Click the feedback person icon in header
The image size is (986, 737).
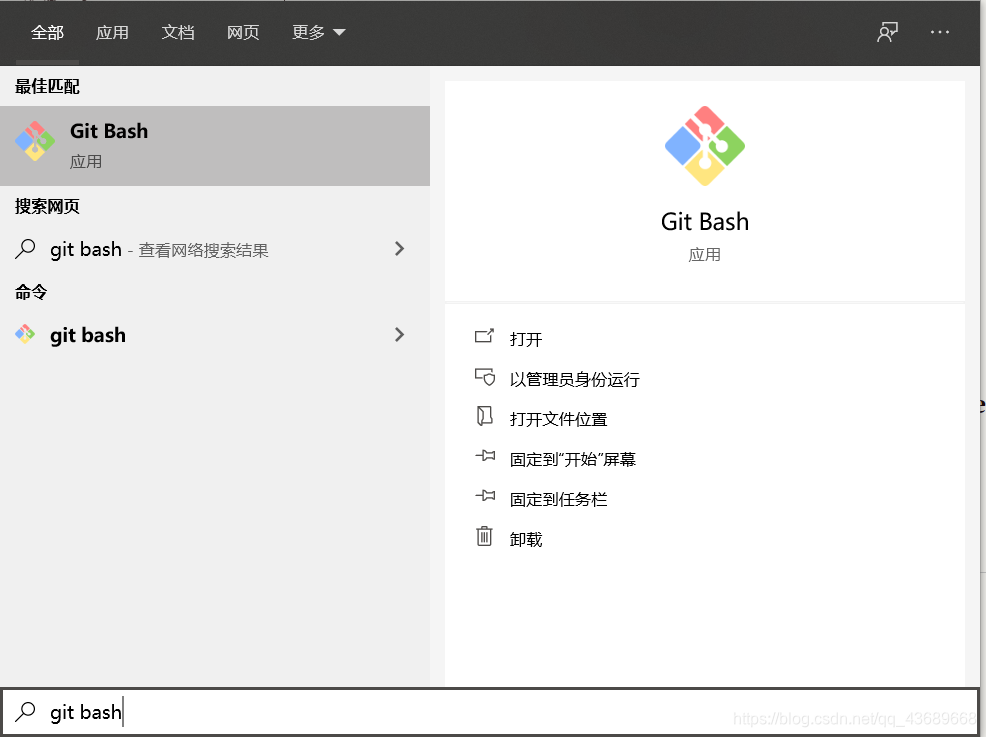click(887, 32)
